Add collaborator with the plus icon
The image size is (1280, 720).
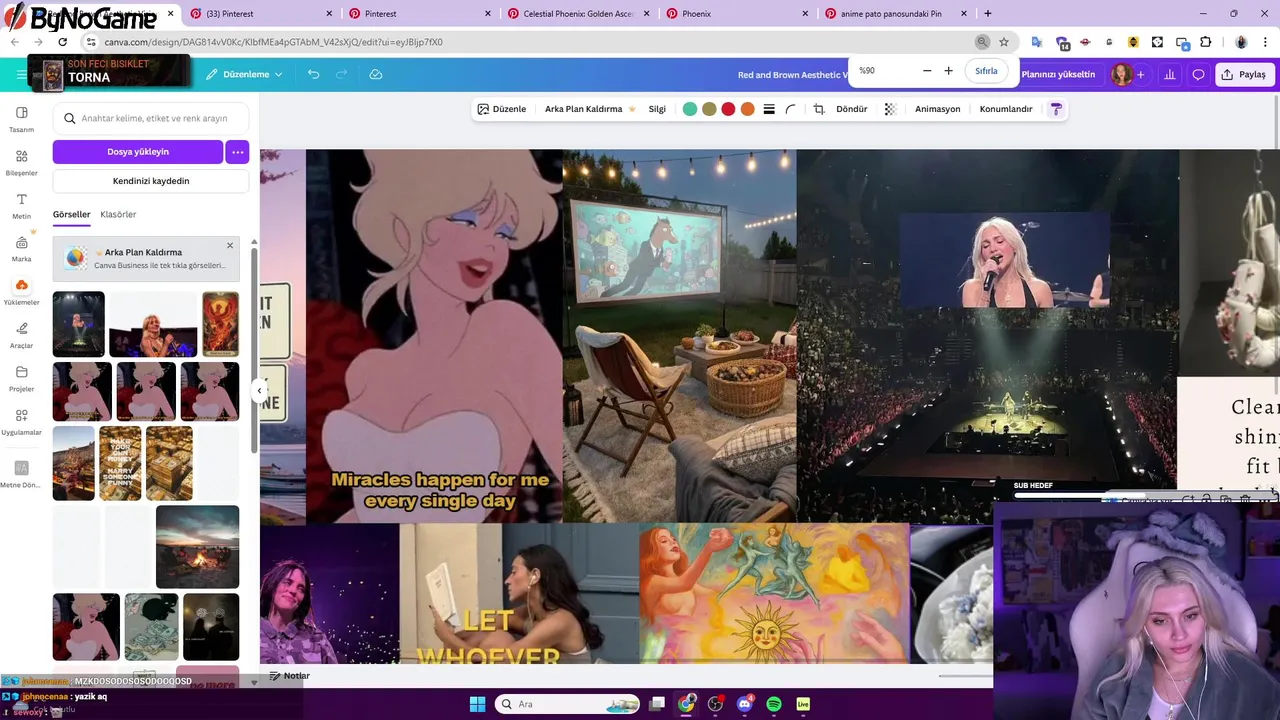pyautogui.click(x=1141, y=74)
